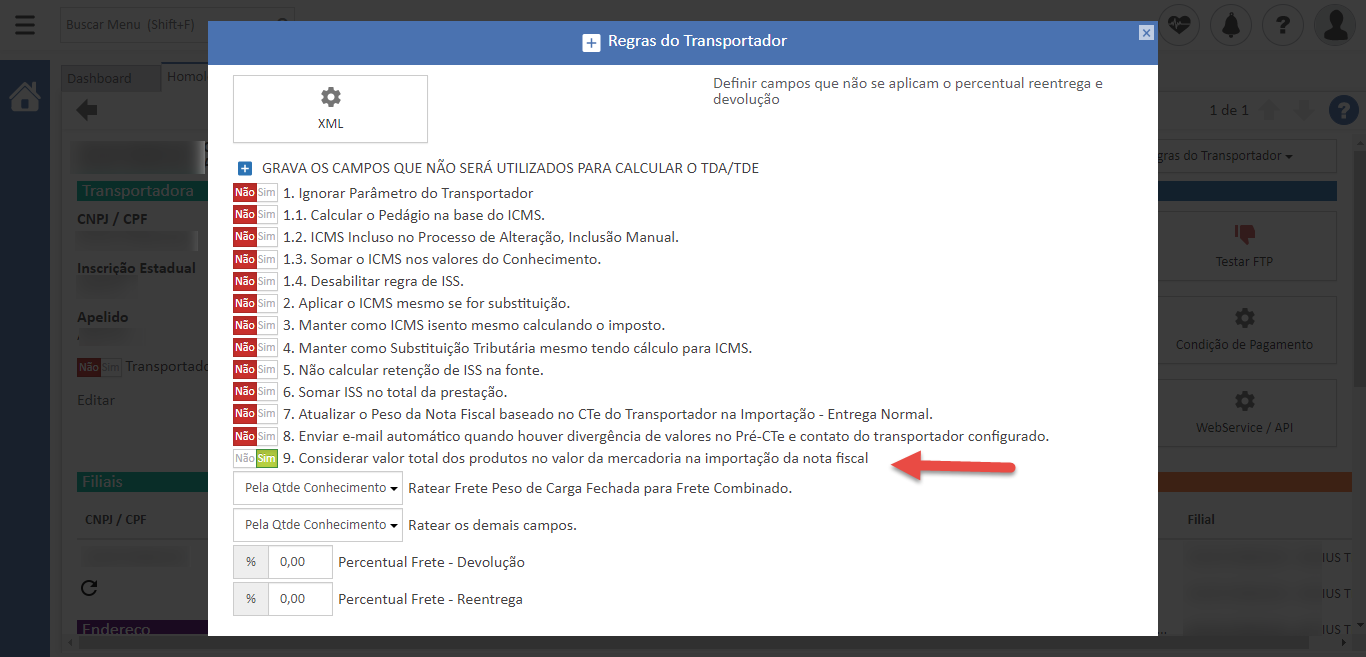Click the refresh icon under Filiais
1366x657 pixels.
[88, 587]
